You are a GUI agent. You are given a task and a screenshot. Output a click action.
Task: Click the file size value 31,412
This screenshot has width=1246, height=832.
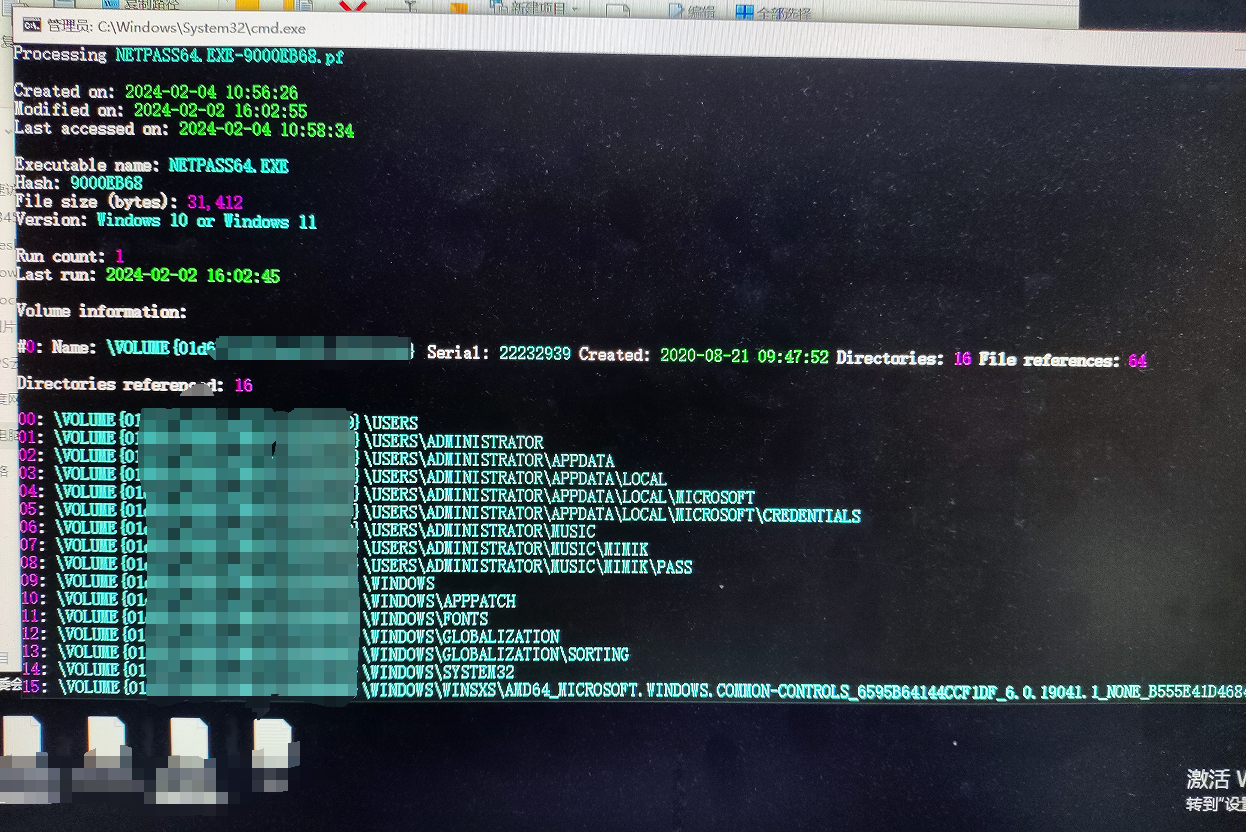pos(215,203)
